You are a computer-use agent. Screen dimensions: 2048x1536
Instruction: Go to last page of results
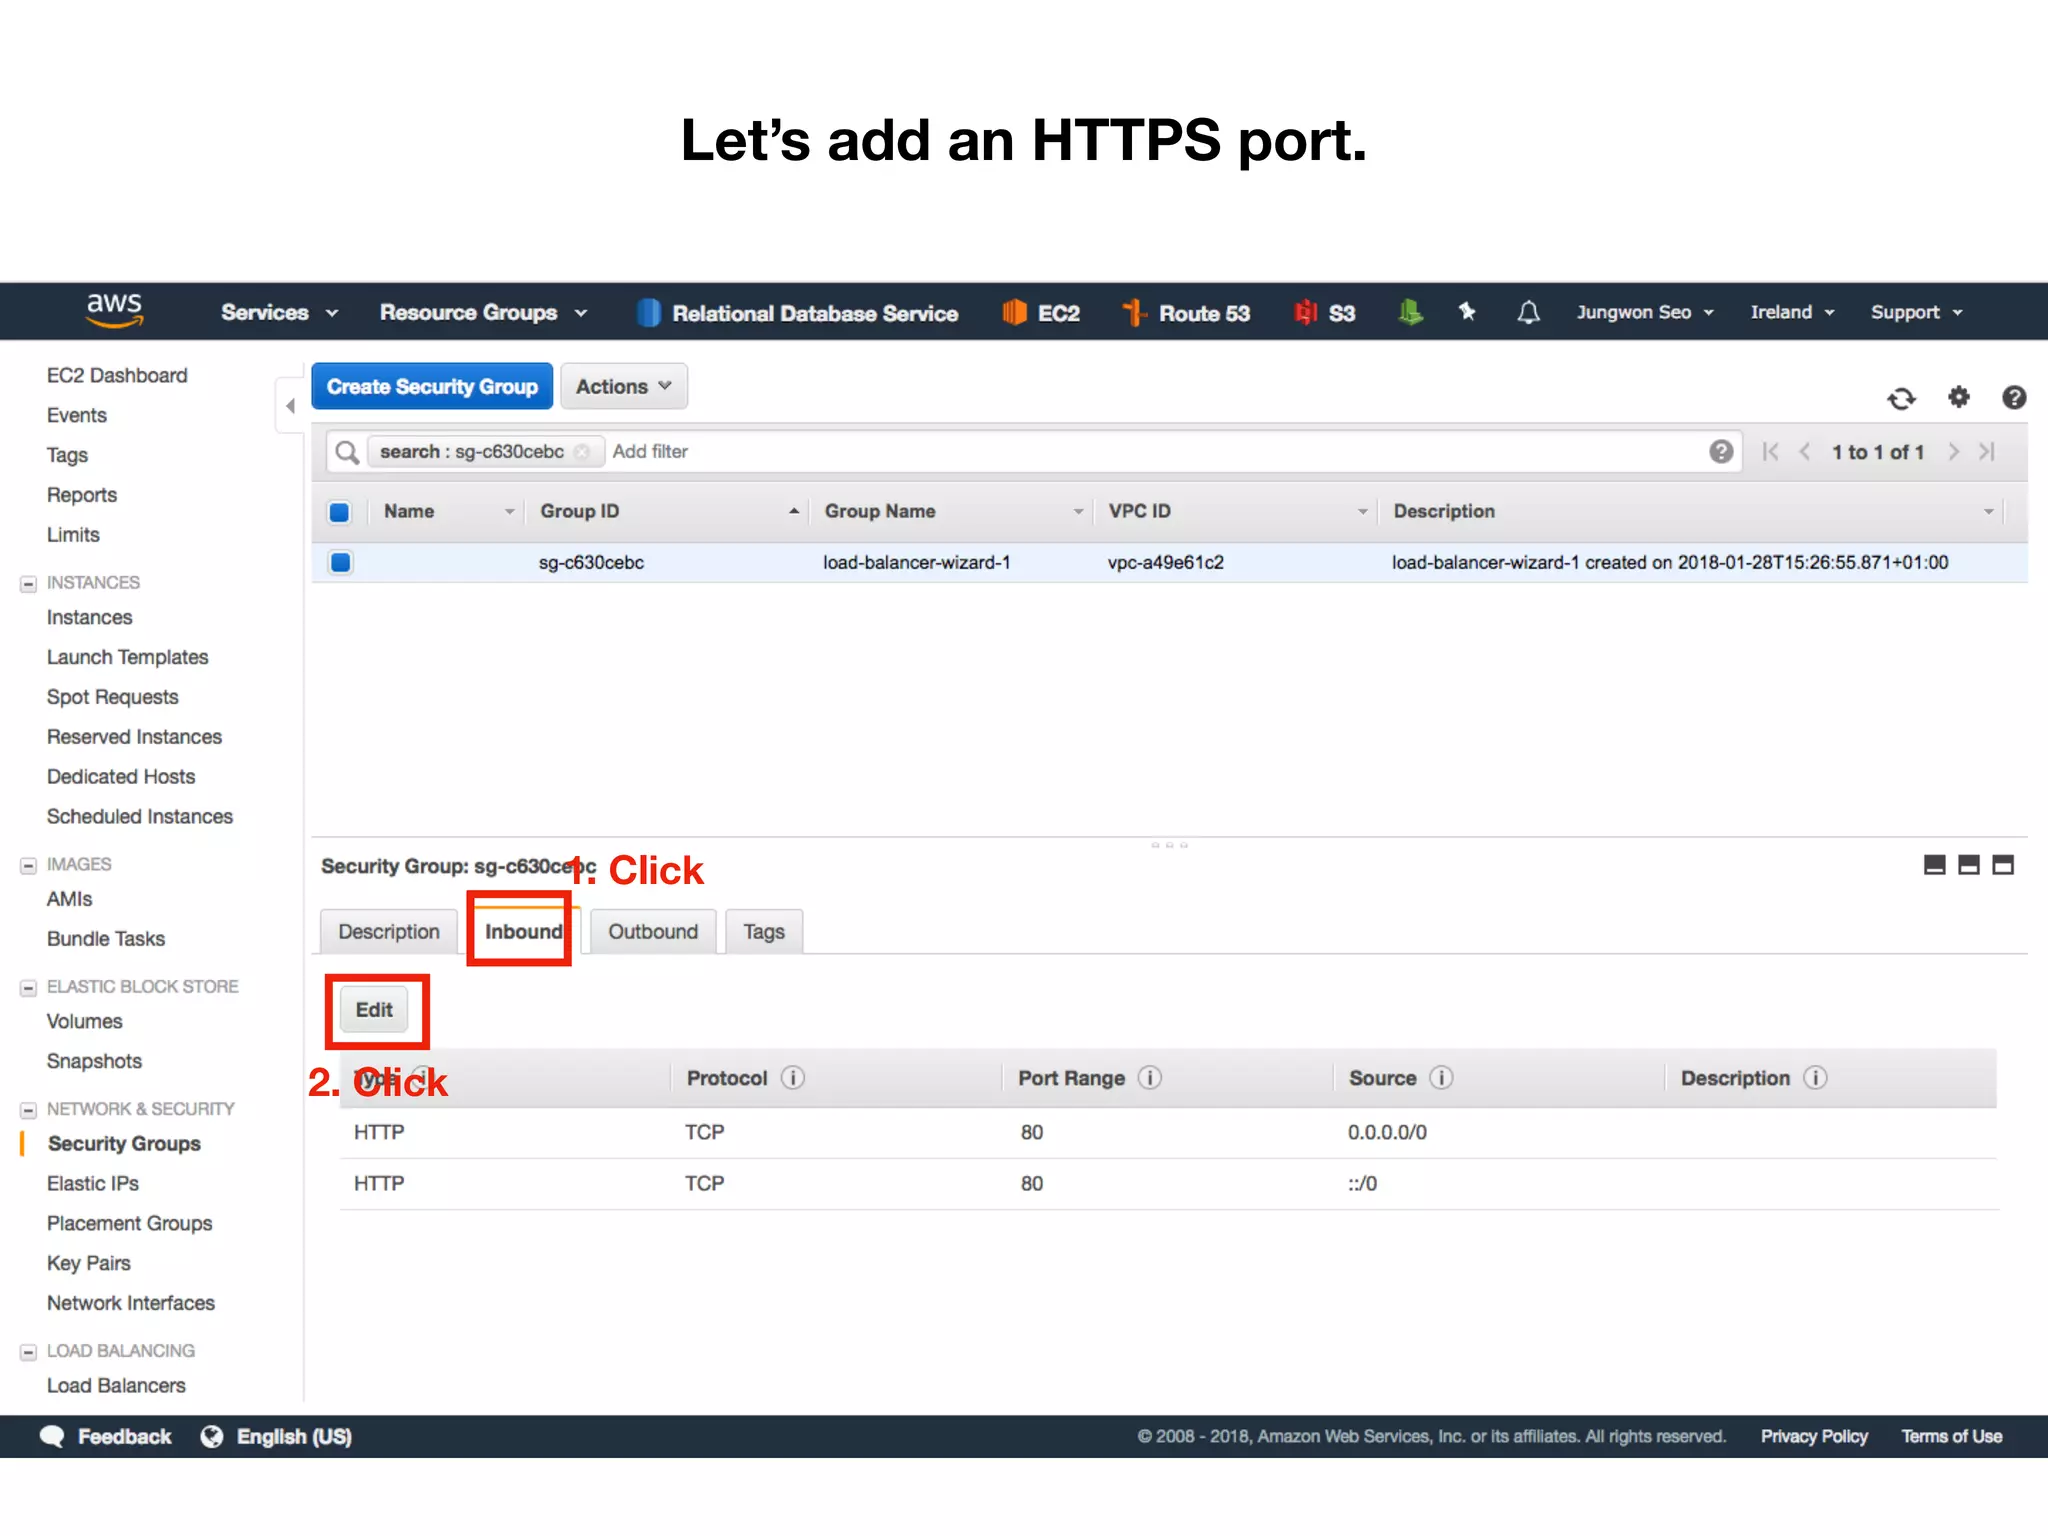(x=1987, y=452)
